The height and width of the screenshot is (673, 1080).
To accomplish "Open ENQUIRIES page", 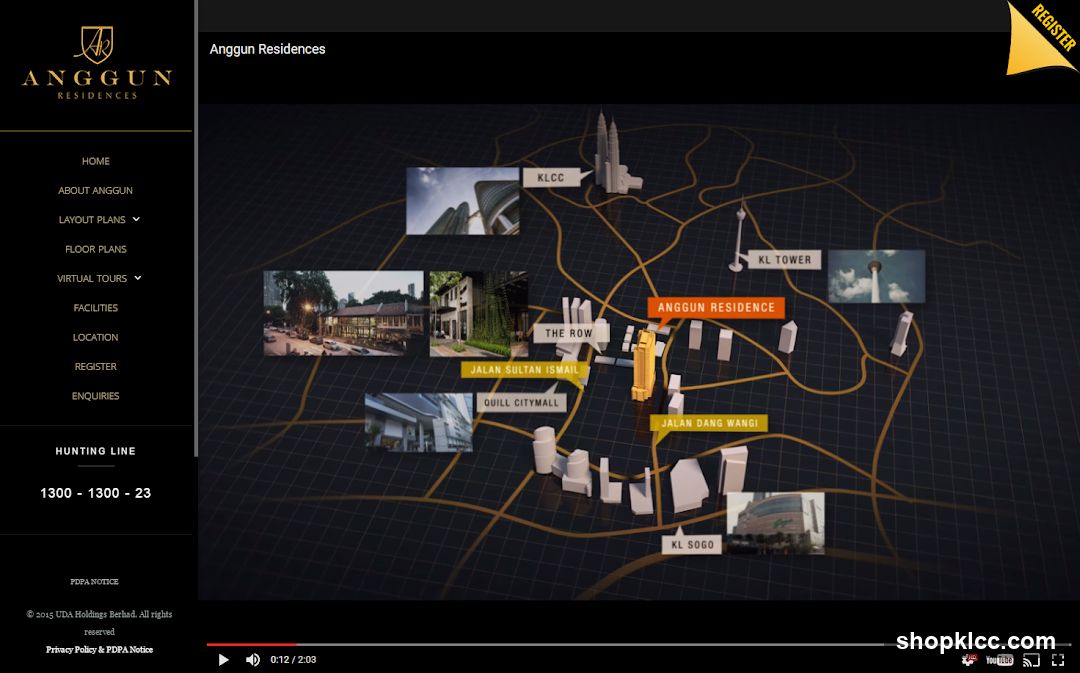I will point(96,396).
